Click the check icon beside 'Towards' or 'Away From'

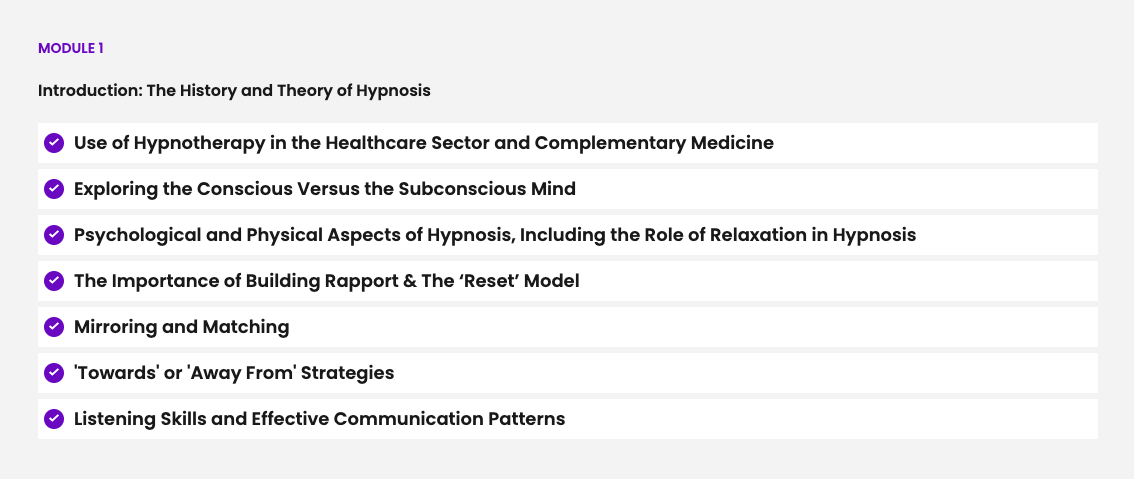tap(54, 373)
